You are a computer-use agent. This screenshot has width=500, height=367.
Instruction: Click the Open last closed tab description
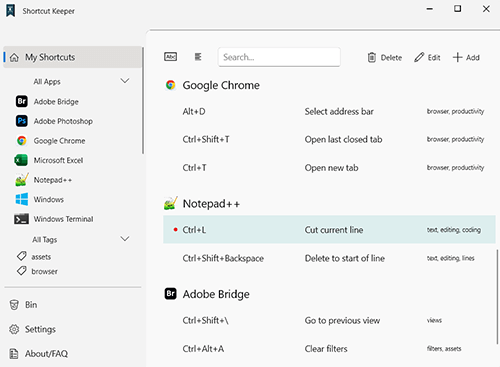click(343, 139)
